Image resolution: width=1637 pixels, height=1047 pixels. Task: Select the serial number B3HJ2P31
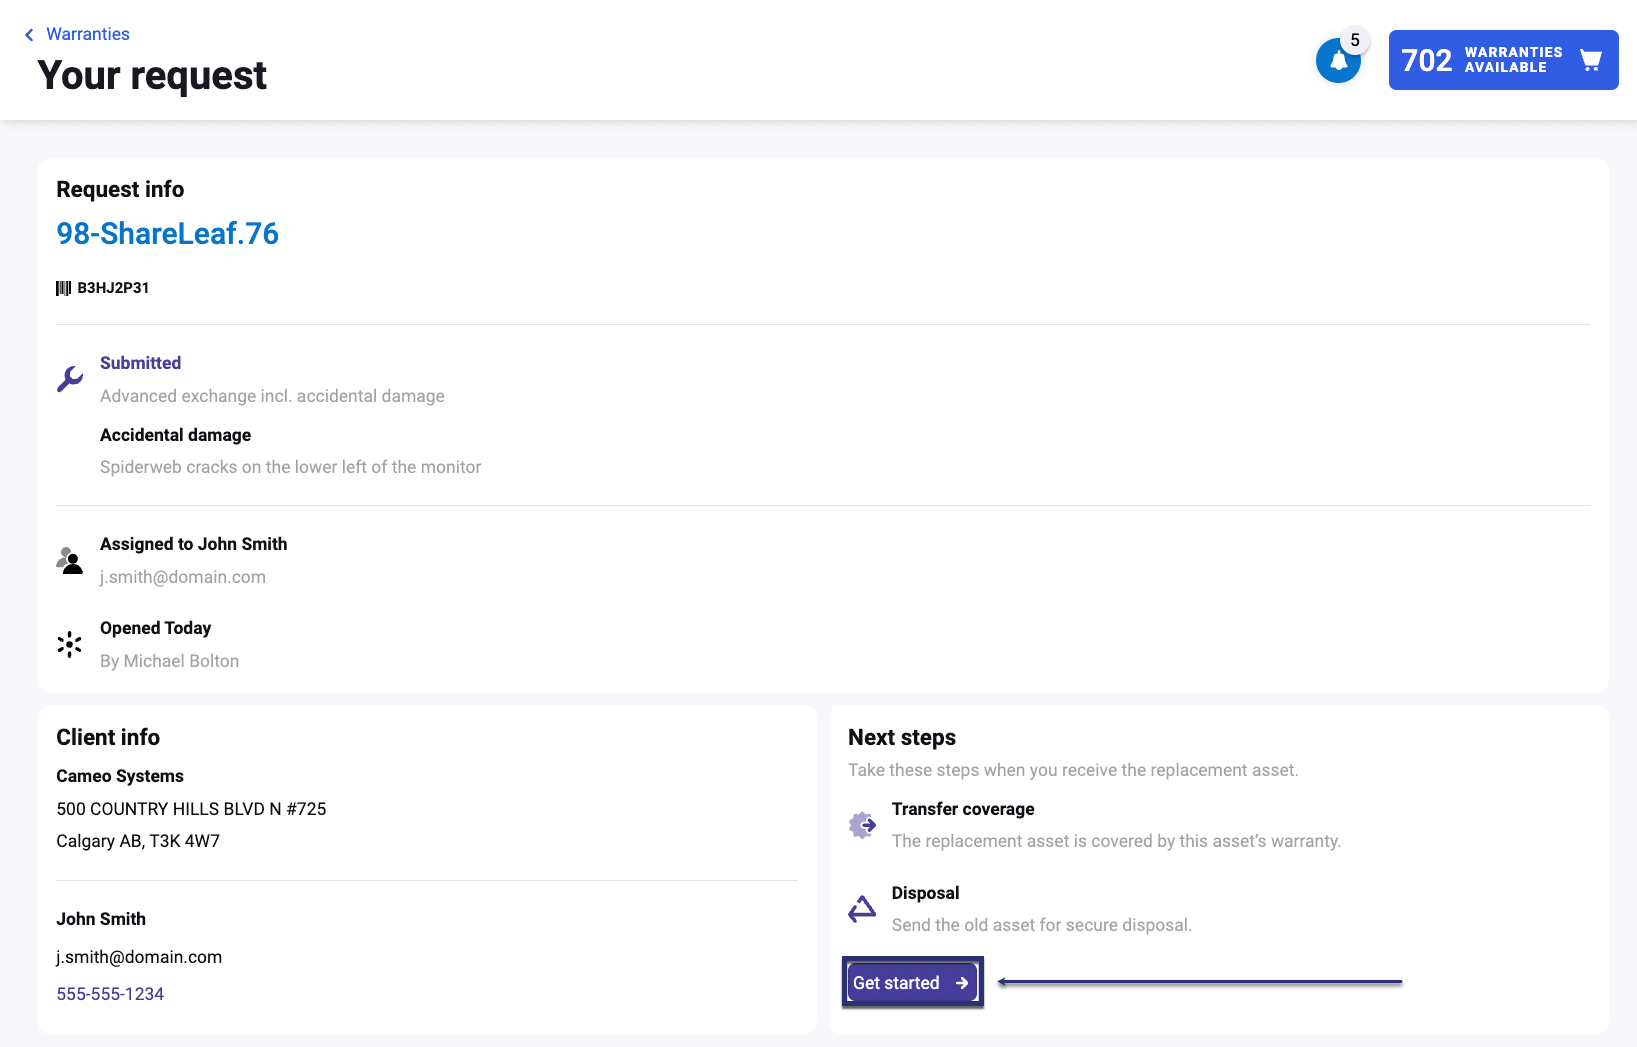pos(113,288)
